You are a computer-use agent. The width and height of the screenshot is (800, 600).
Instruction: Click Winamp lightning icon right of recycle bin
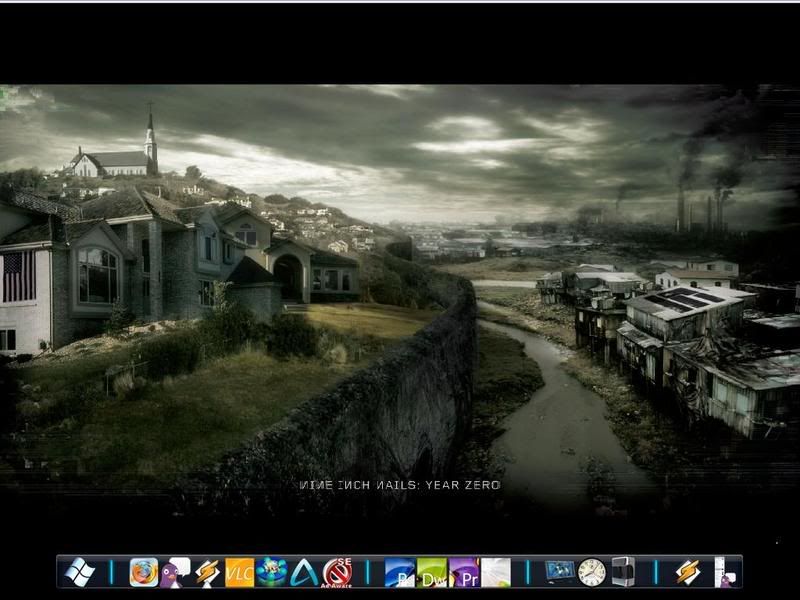(687, 572)
